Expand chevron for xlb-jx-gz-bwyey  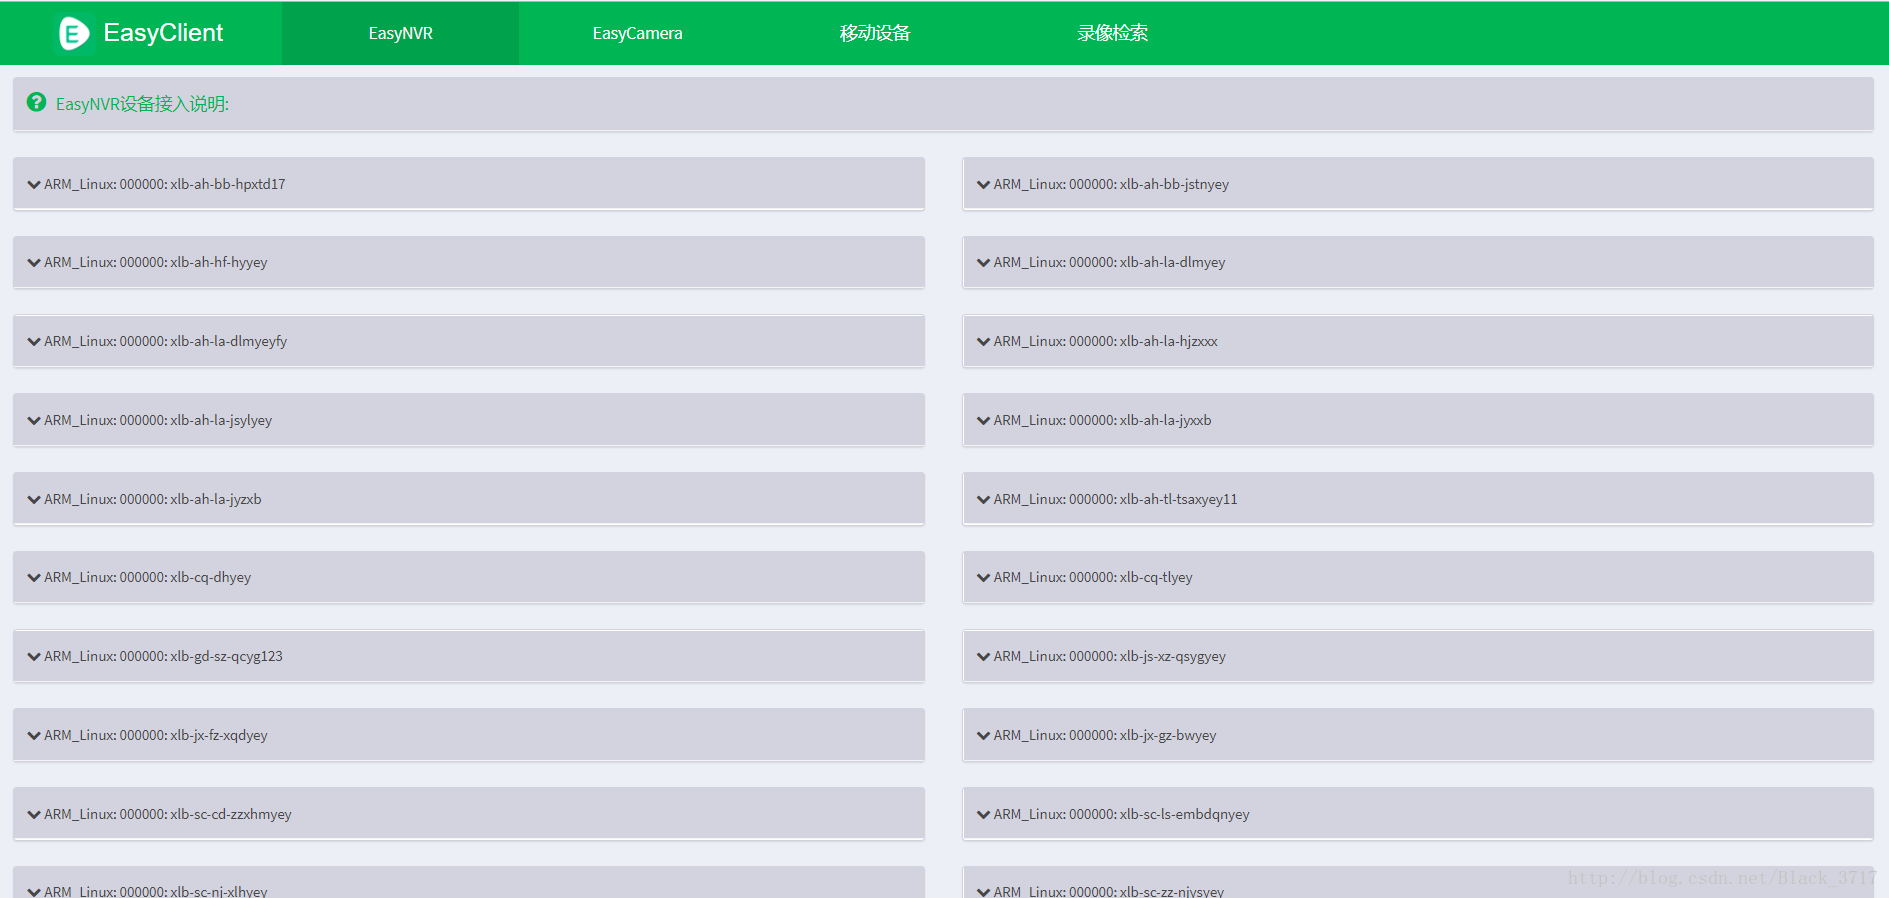pyautogui.click(x=983, y=735)
